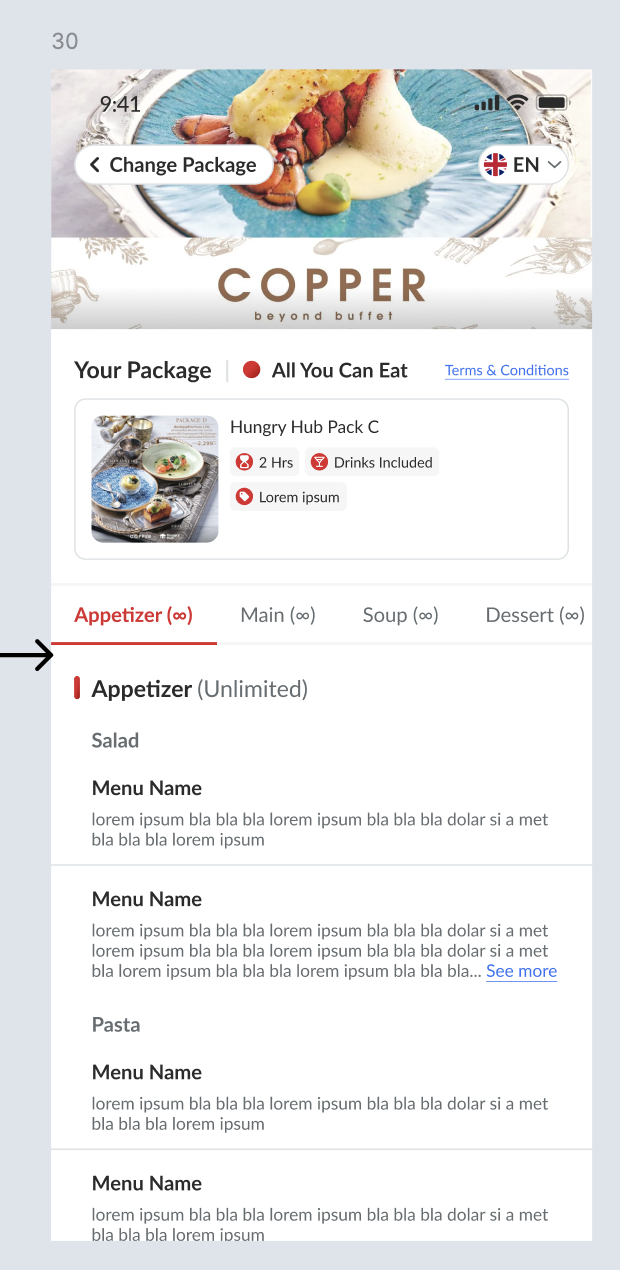Expand the EN language dropdown arrow
This screenshot has width=620, height=1270.
pos(555,165)
